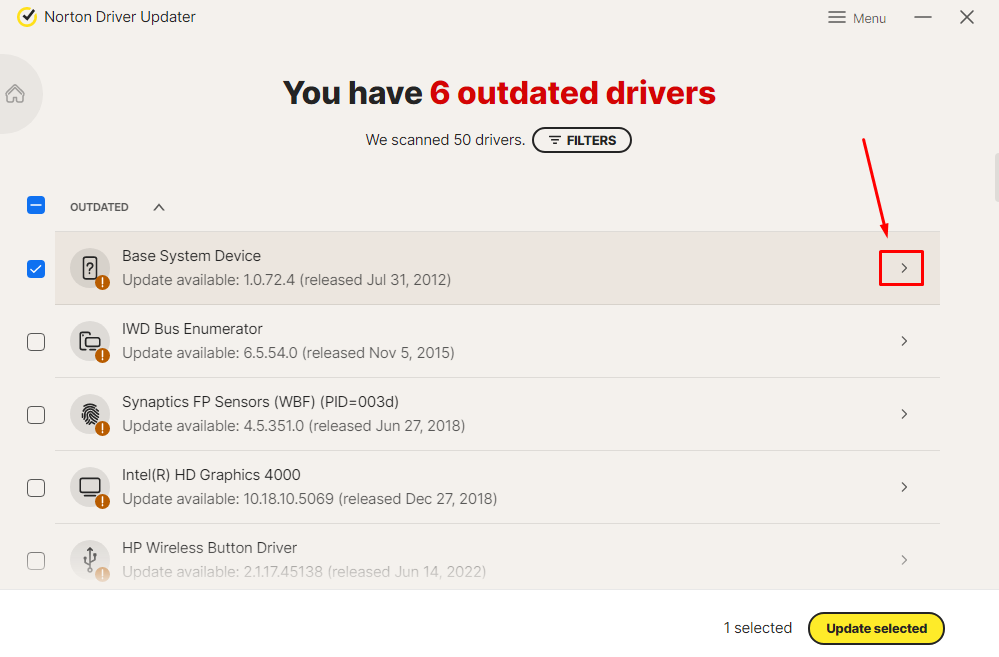Click the HP Wireless Button Driver title

tap(210, 548)
